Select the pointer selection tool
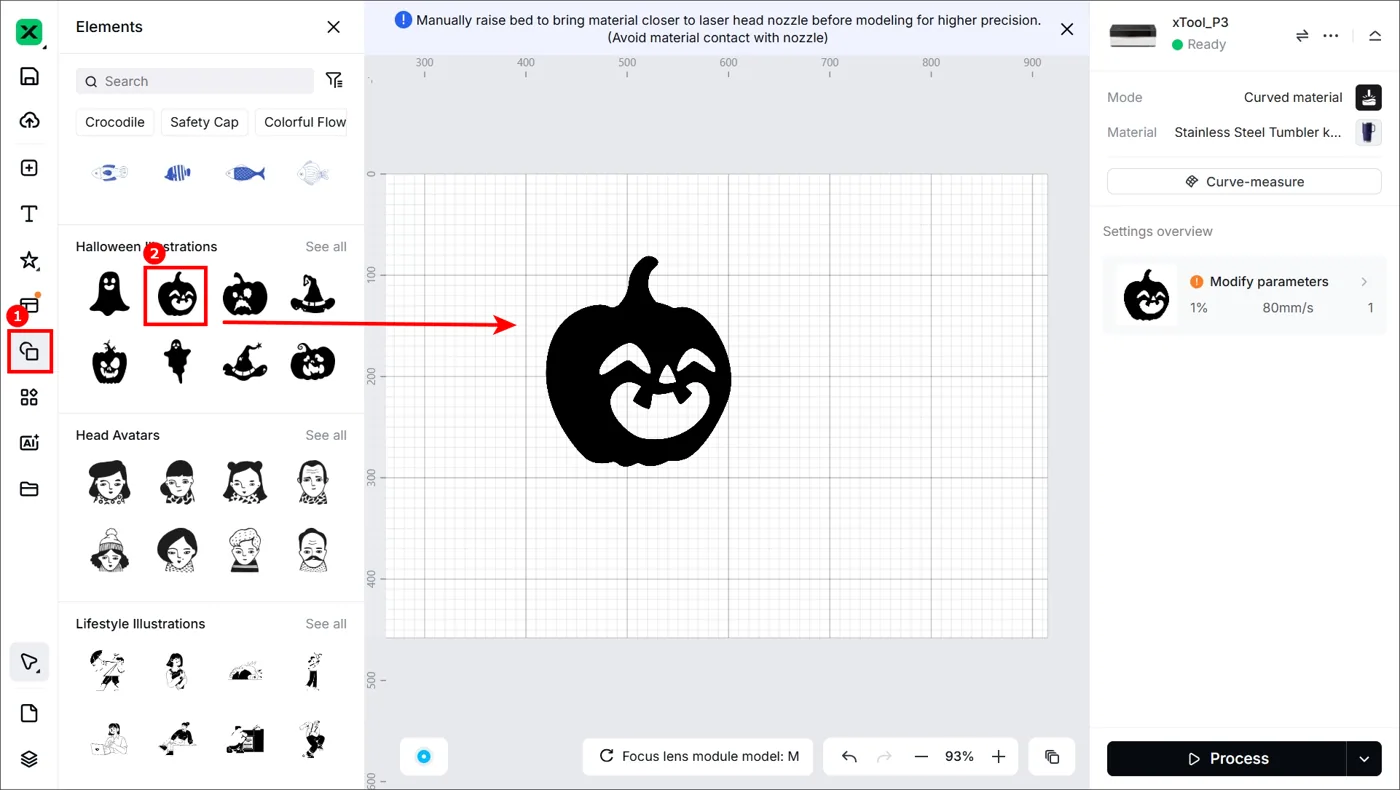Viewport: 1400px width, 790px height. (29, 662)
